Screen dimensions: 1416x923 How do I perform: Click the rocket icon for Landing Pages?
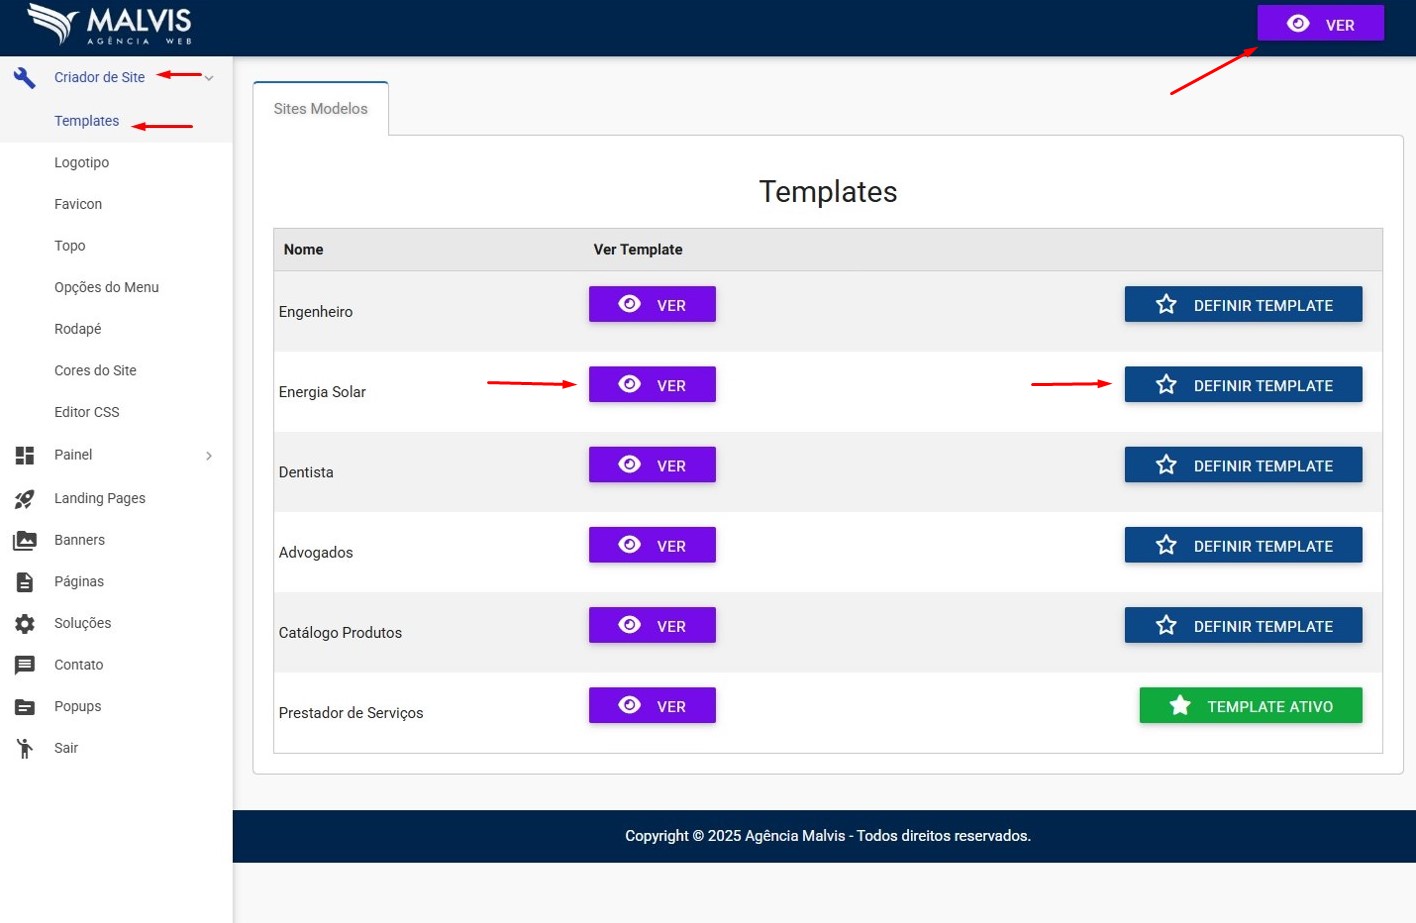click(25, 498)
